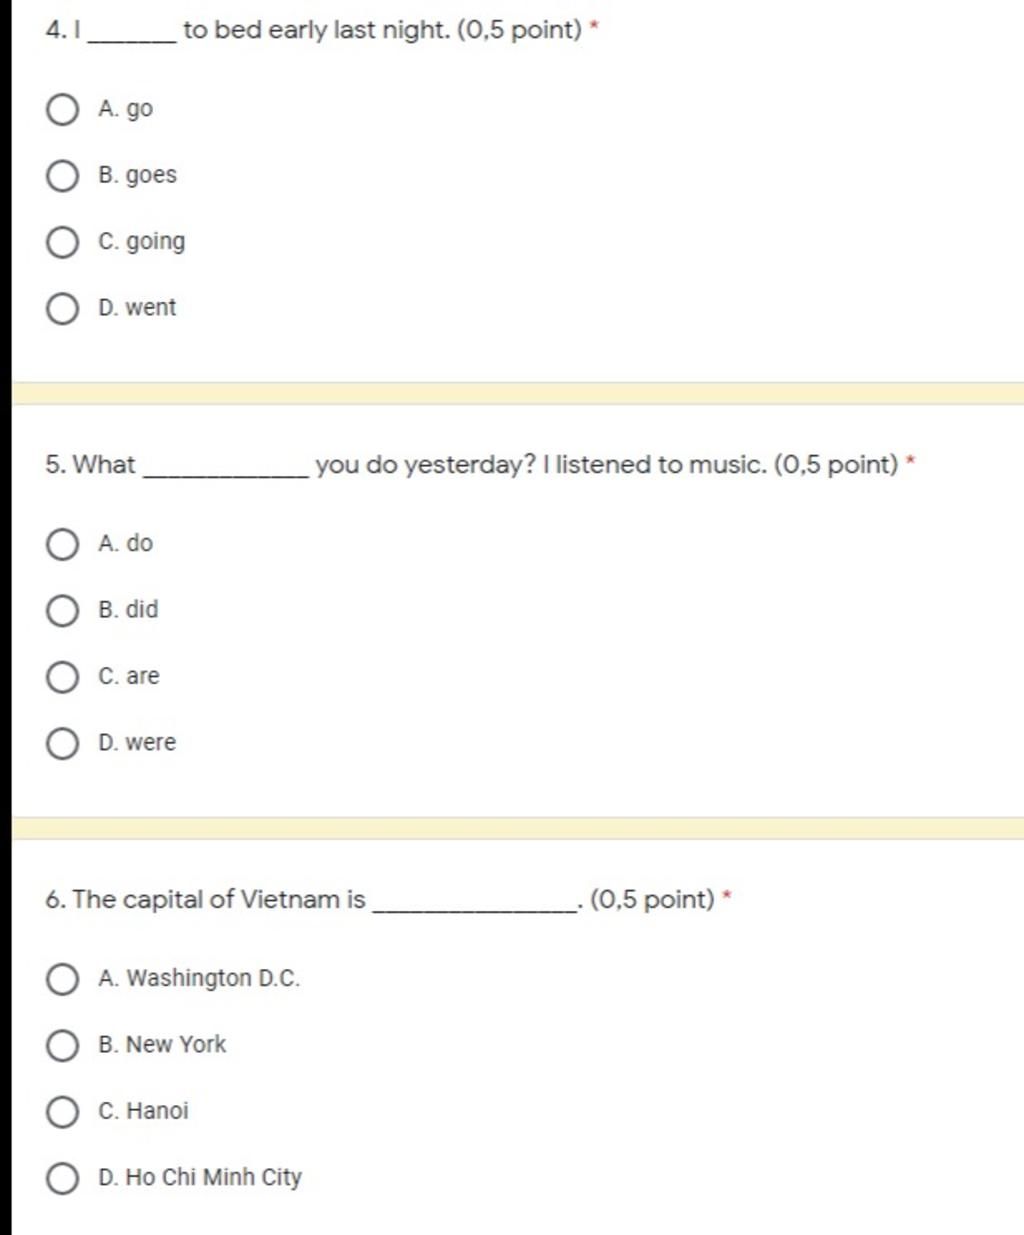
Task: Select 'A. do' for question 5
Action: (x=62, y=544)
